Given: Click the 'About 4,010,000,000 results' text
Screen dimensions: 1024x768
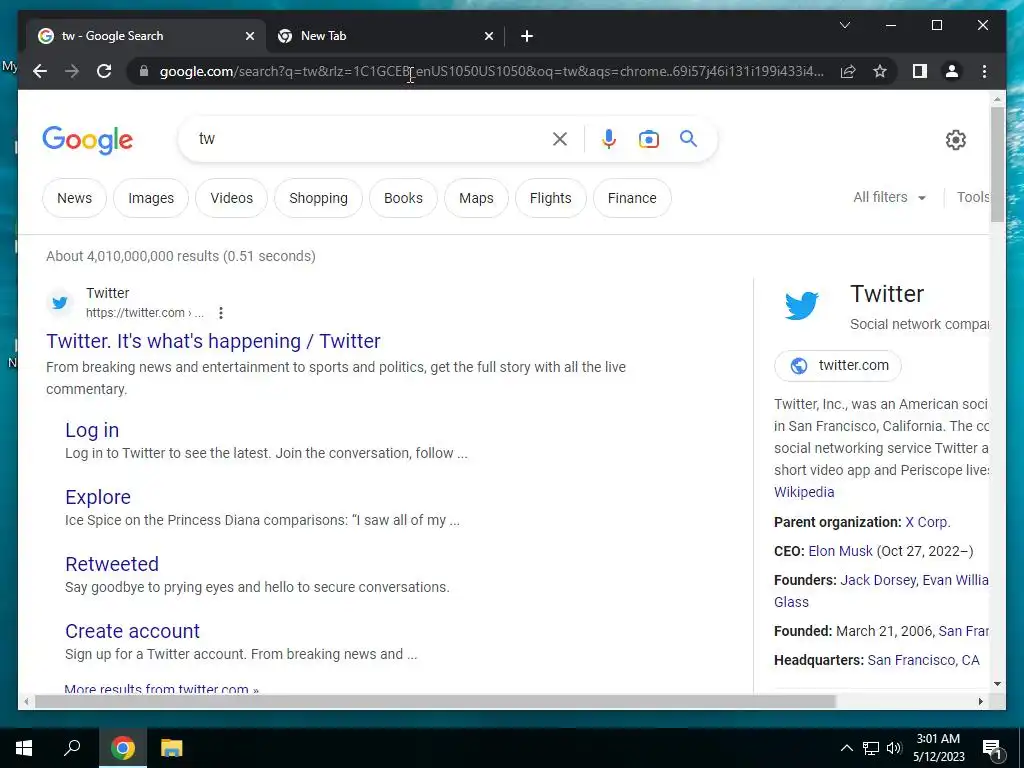Looking at the screenshot, I should click(181, 256).
